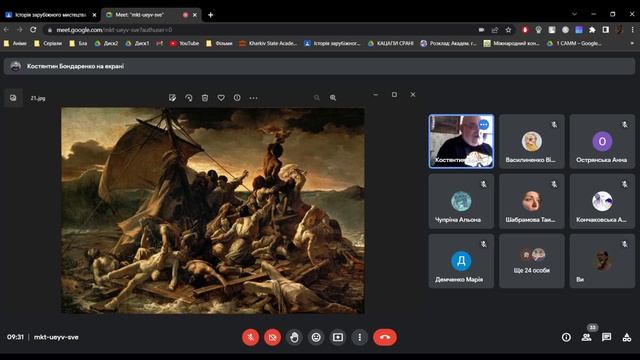Image resolution: width=640 pixels, height=360 pixels.
Task: Open the chat panel icon
Action: coord(607,337)
